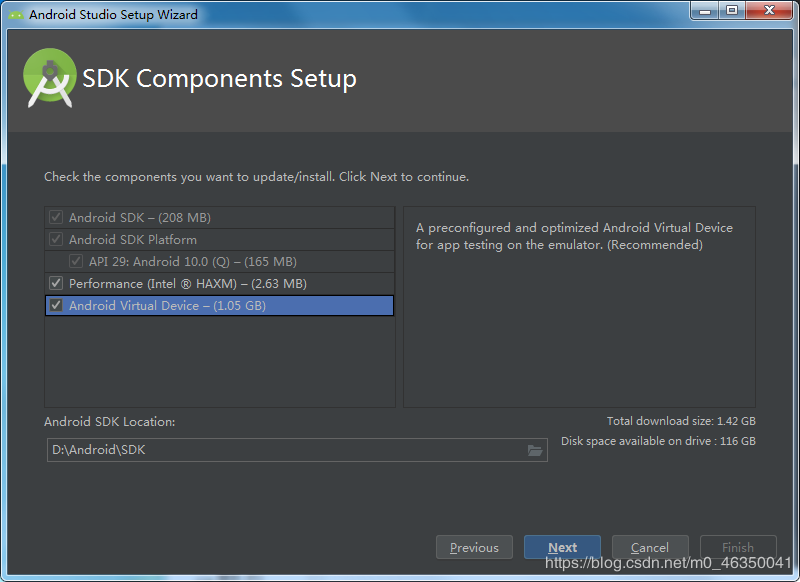Click the Finish button
This screenshot has height=582, width=800.
(738, 547)
